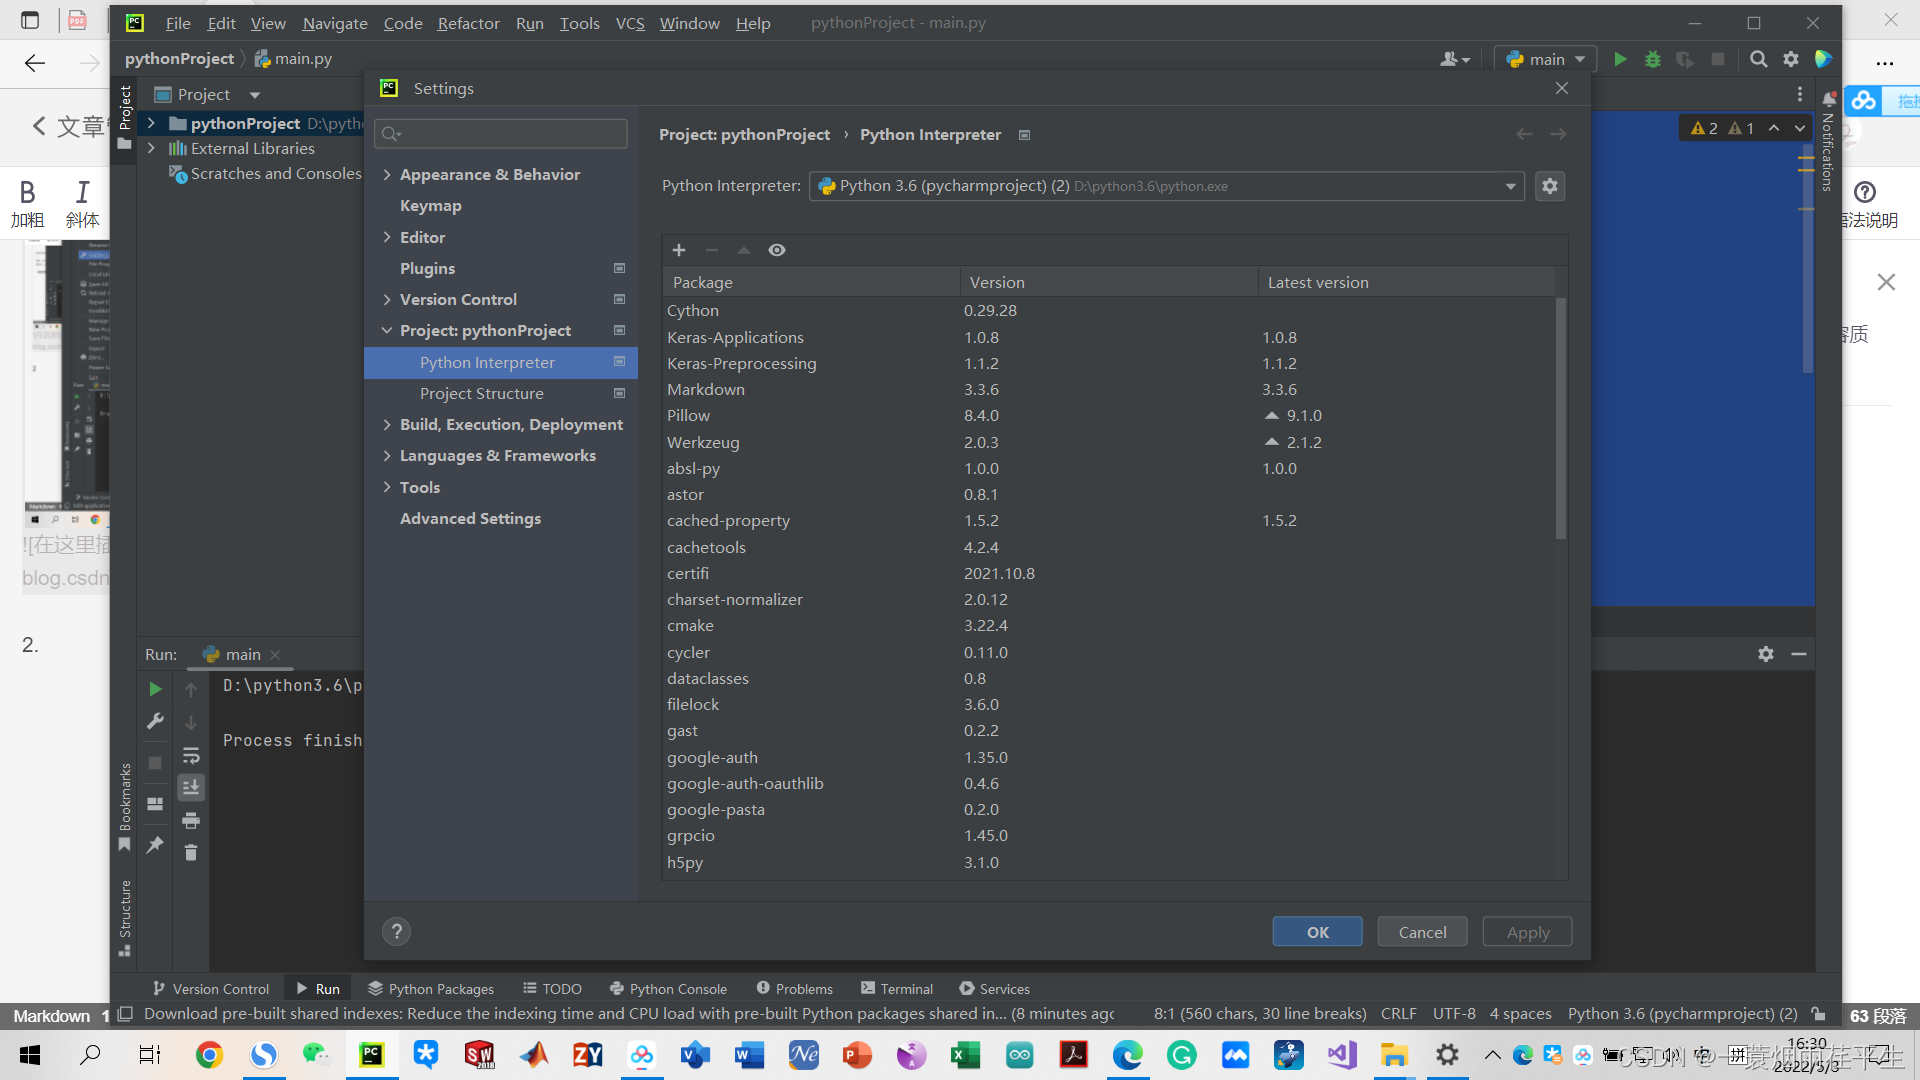Open the Python Console tab
This screenshot has height=1080, width=1920.
pyautogui.click(x=668, y=989)
